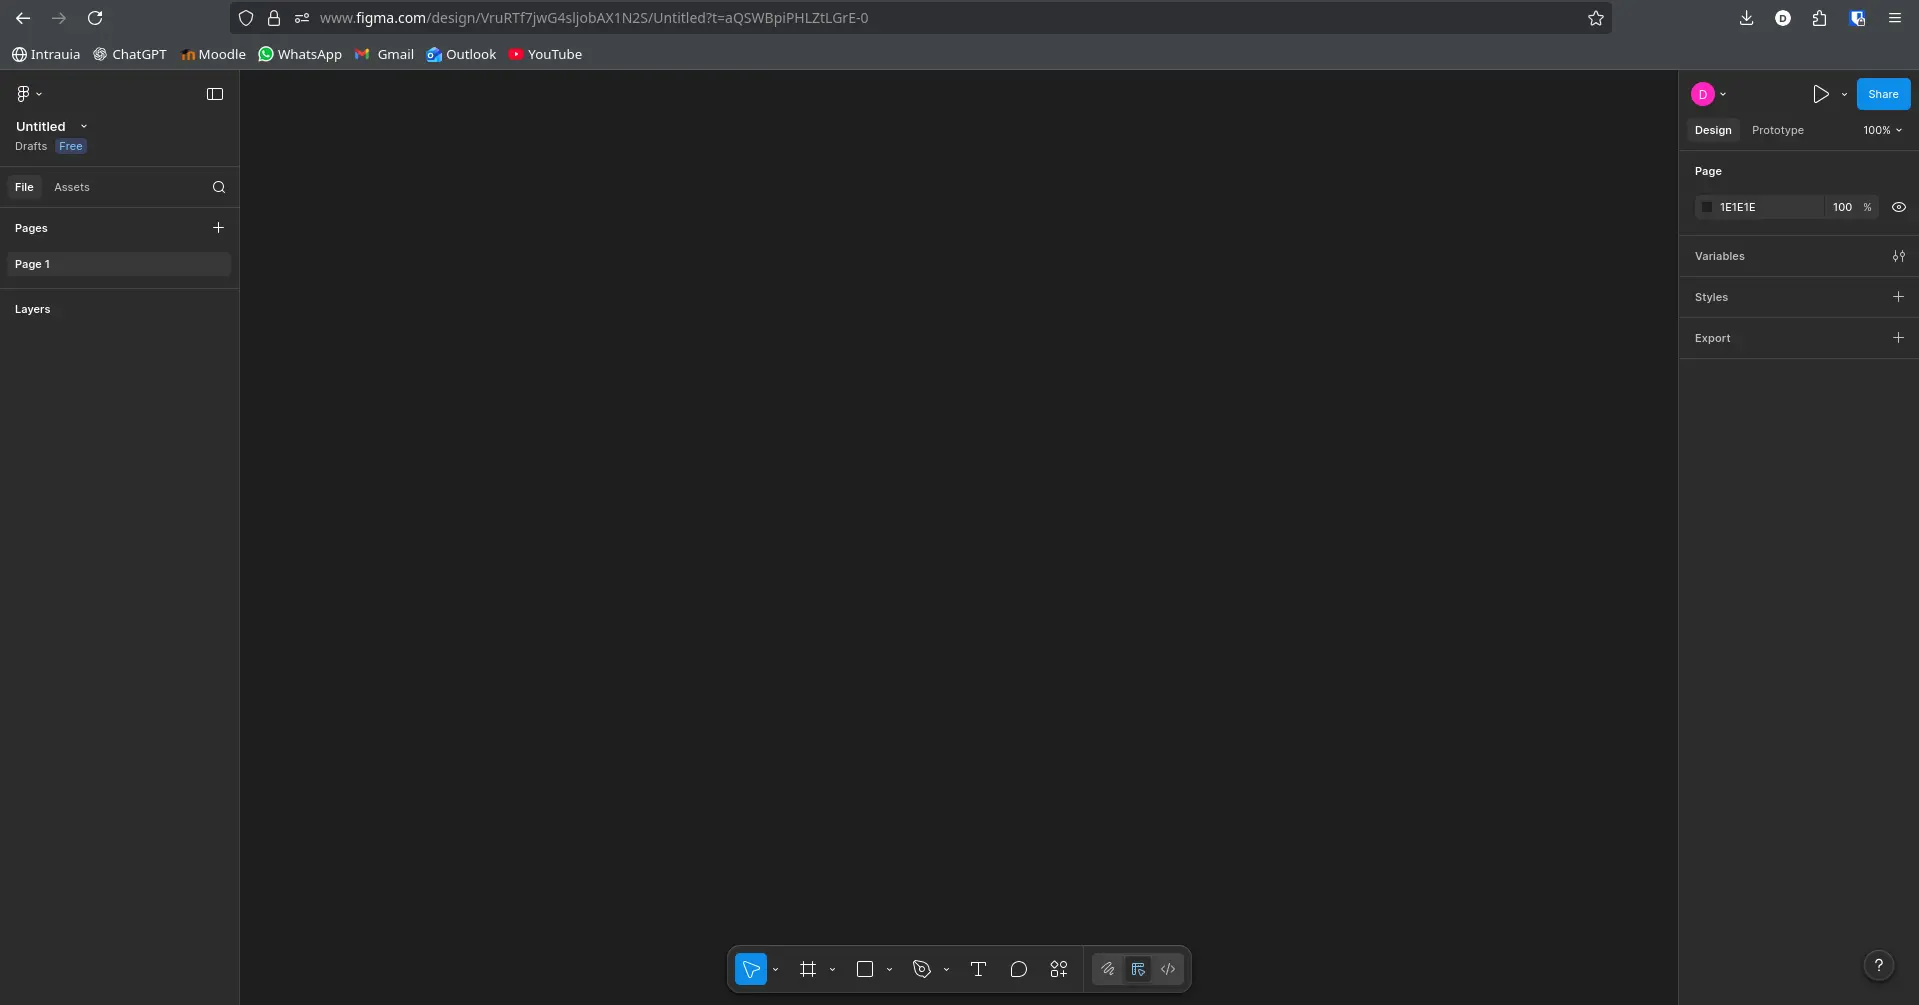Viewport: 1919px width, 1005px height.
Task: Open the Variables panel icon
Action: coord(1899,256)
